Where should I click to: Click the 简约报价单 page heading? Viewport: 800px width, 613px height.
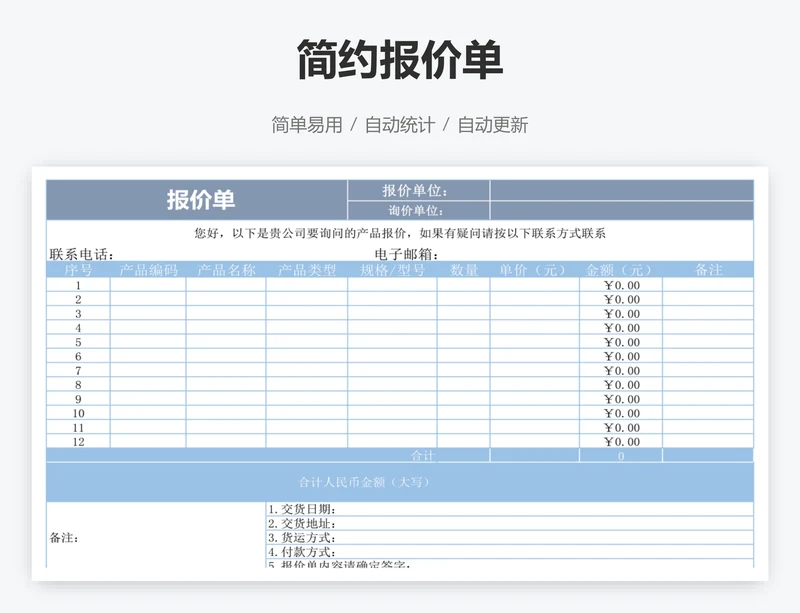coord(400,59)
